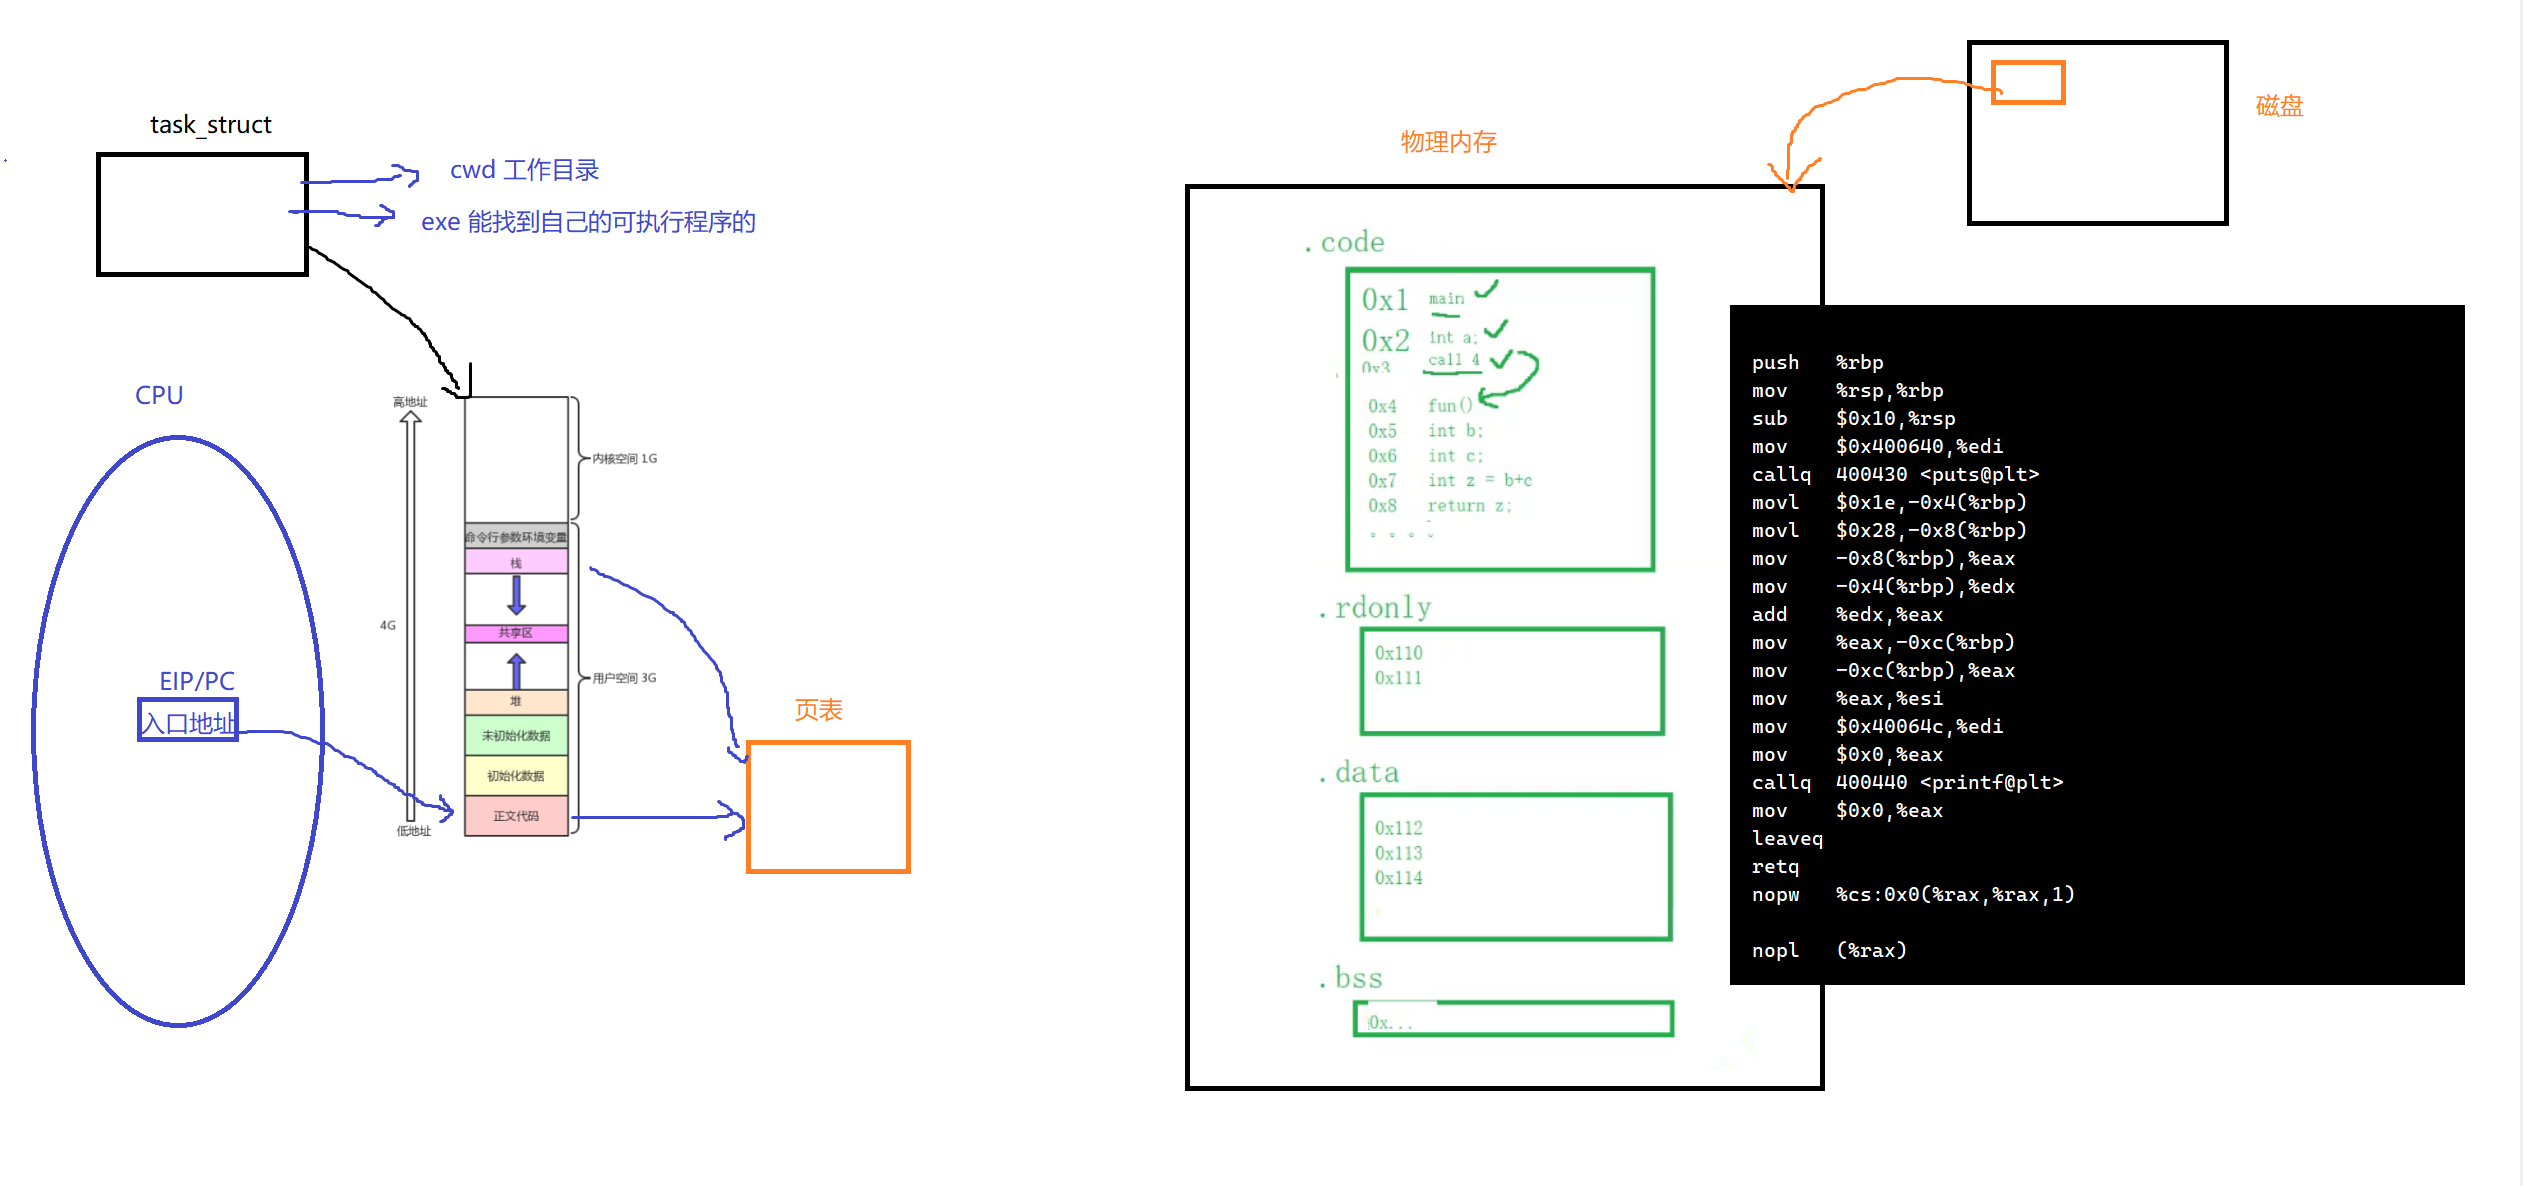Click the ".code" section heading
The height and width of the screenshot is (1186, 2523).
tap(1345, 242)
